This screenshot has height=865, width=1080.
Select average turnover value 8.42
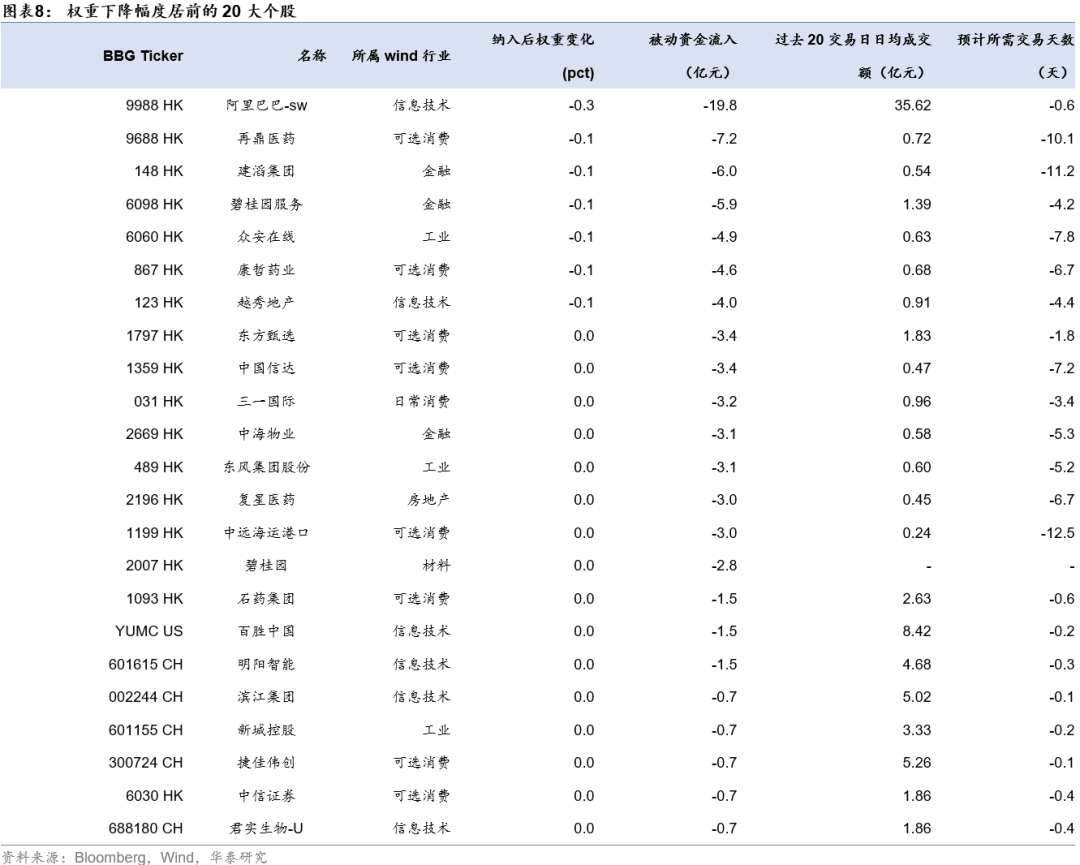[917, 632]
